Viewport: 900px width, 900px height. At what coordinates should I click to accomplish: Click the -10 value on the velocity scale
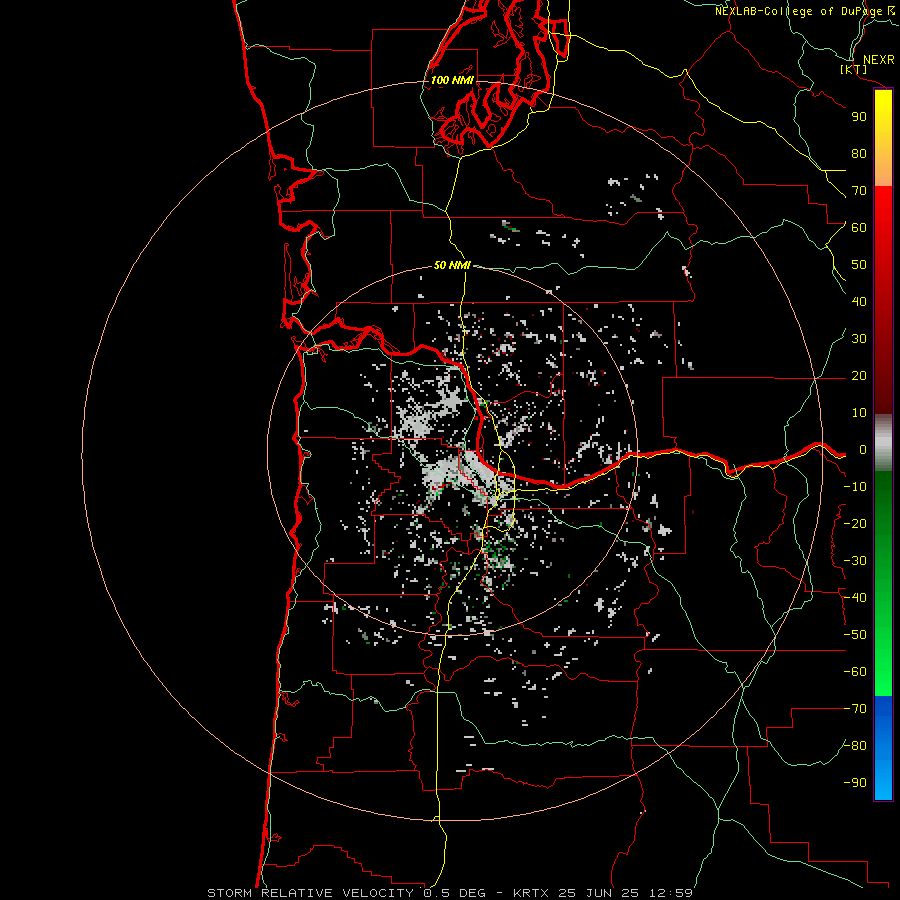click(x=855, y=487)
